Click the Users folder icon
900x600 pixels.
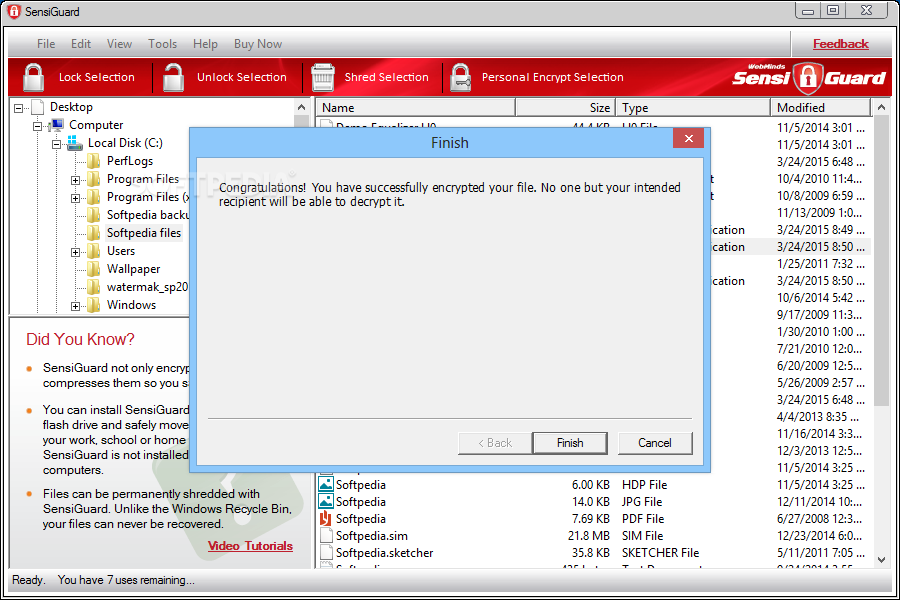click(x=94, y=251)
